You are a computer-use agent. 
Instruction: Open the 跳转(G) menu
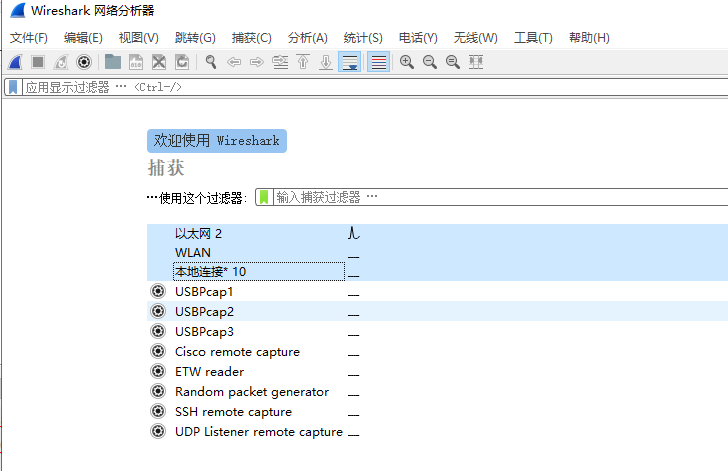(x=195, y=38)
